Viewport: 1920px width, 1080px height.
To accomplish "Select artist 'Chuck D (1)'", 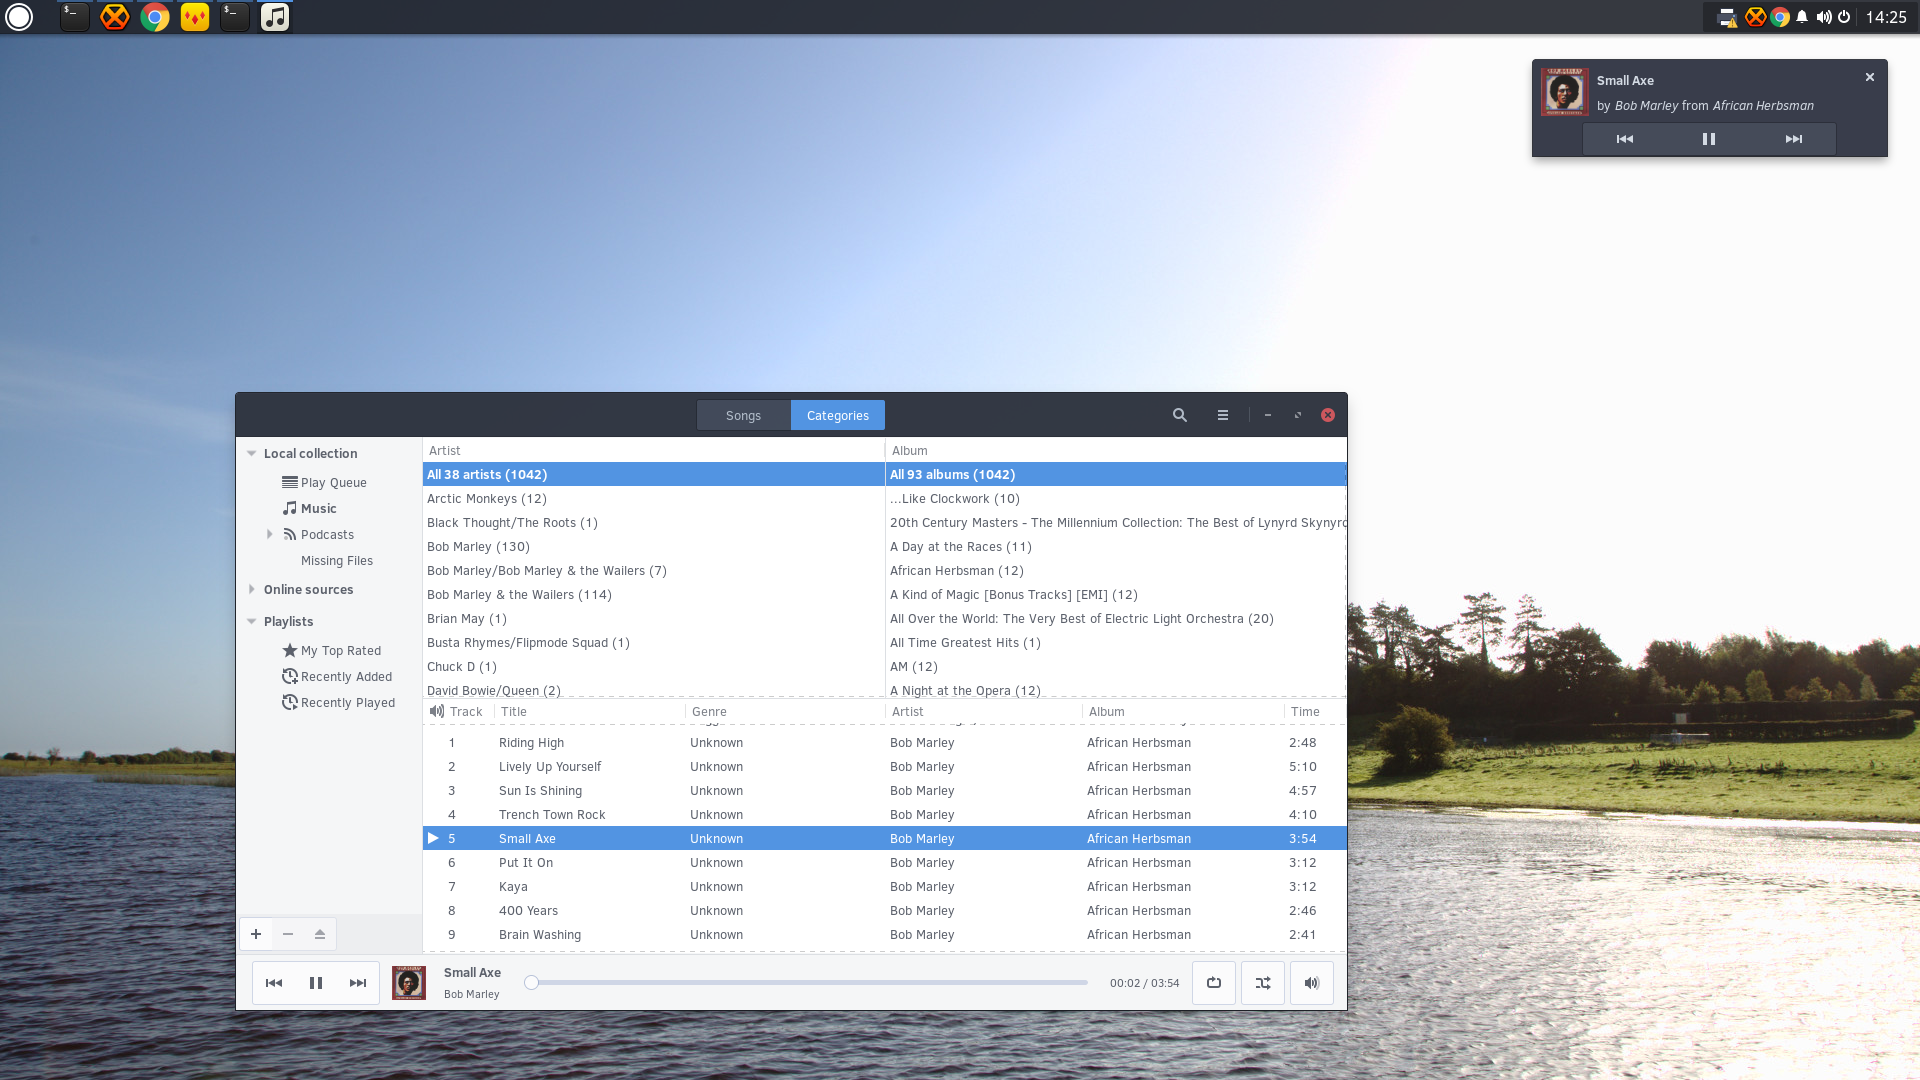I will [x=654, y=666].
